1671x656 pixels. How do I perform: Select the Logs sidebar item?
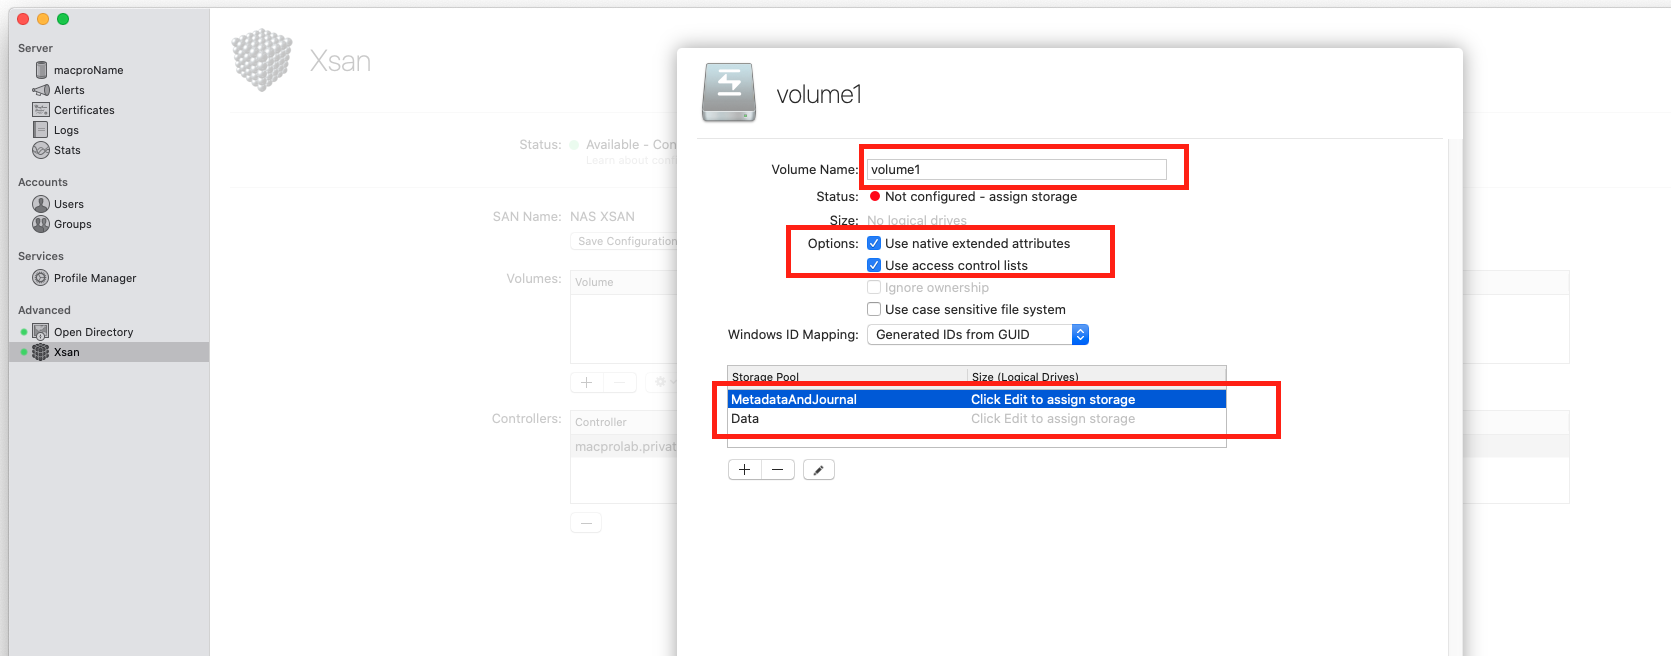[66, 130]
